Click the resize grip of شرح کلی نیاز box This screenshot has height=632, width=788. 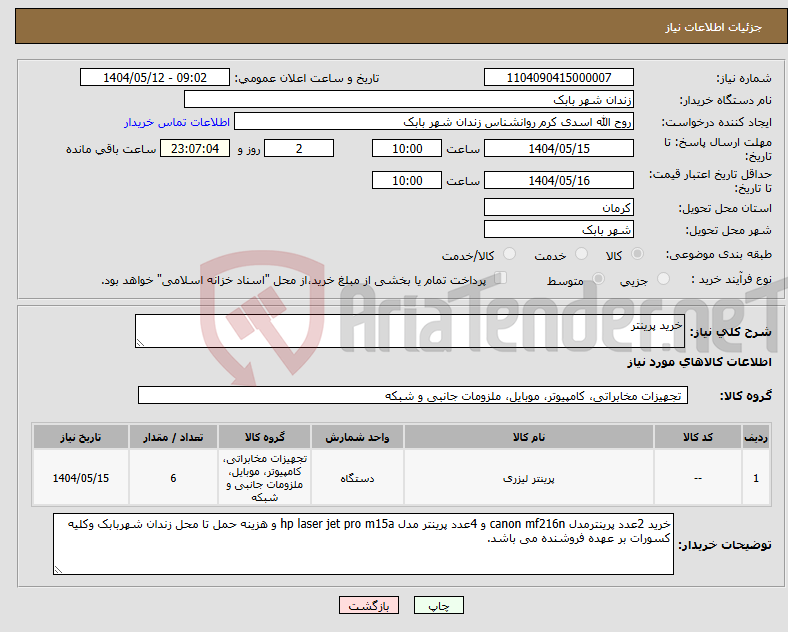point(140,343)
